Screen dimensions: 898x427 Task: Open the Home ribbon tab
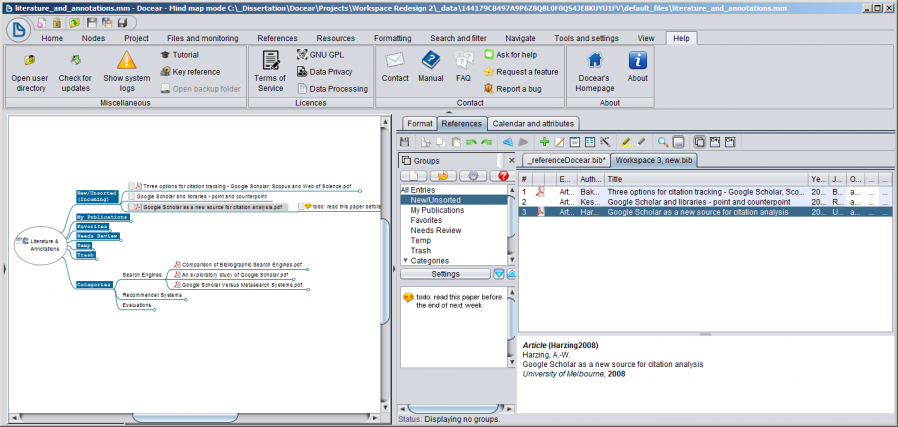[x=52, y=38]
